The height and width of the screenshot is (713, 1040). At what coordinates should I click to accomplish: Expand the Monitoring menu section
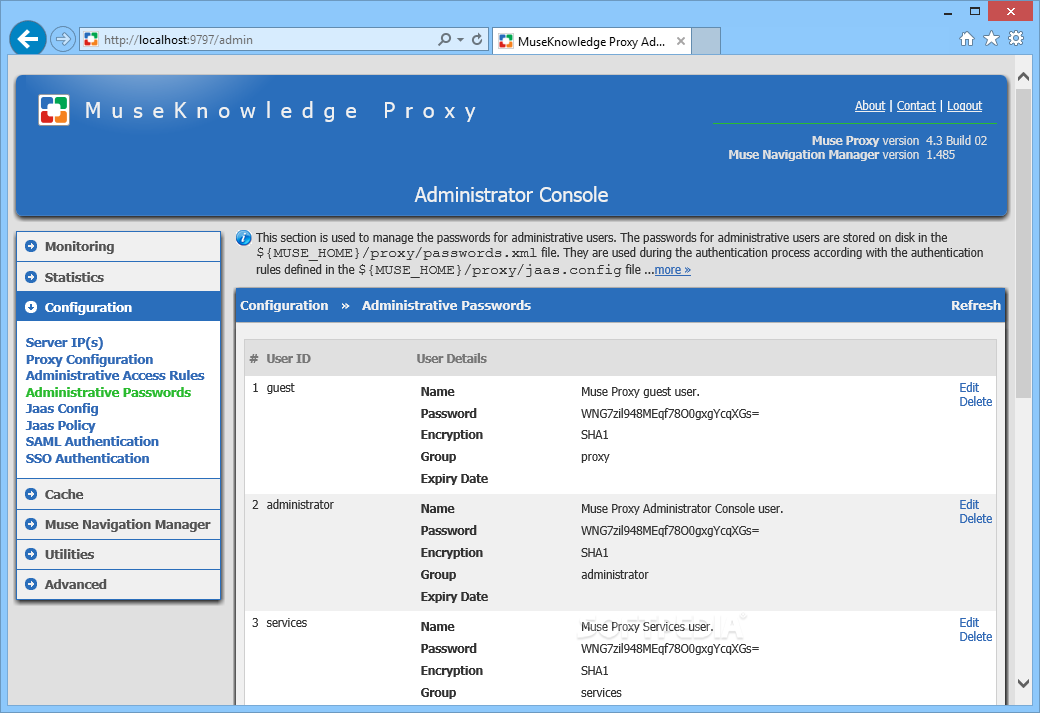coord(119,246)
